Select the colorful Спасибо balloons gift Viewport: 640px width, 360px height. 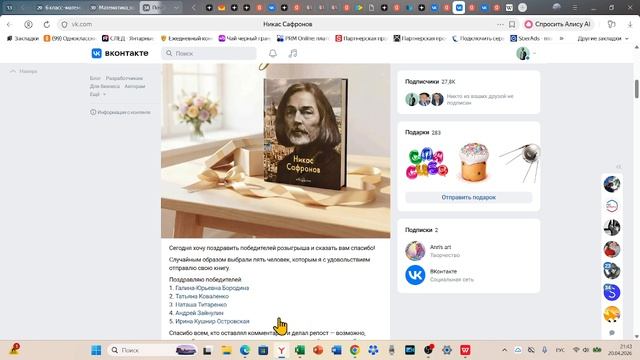(427, 164)
